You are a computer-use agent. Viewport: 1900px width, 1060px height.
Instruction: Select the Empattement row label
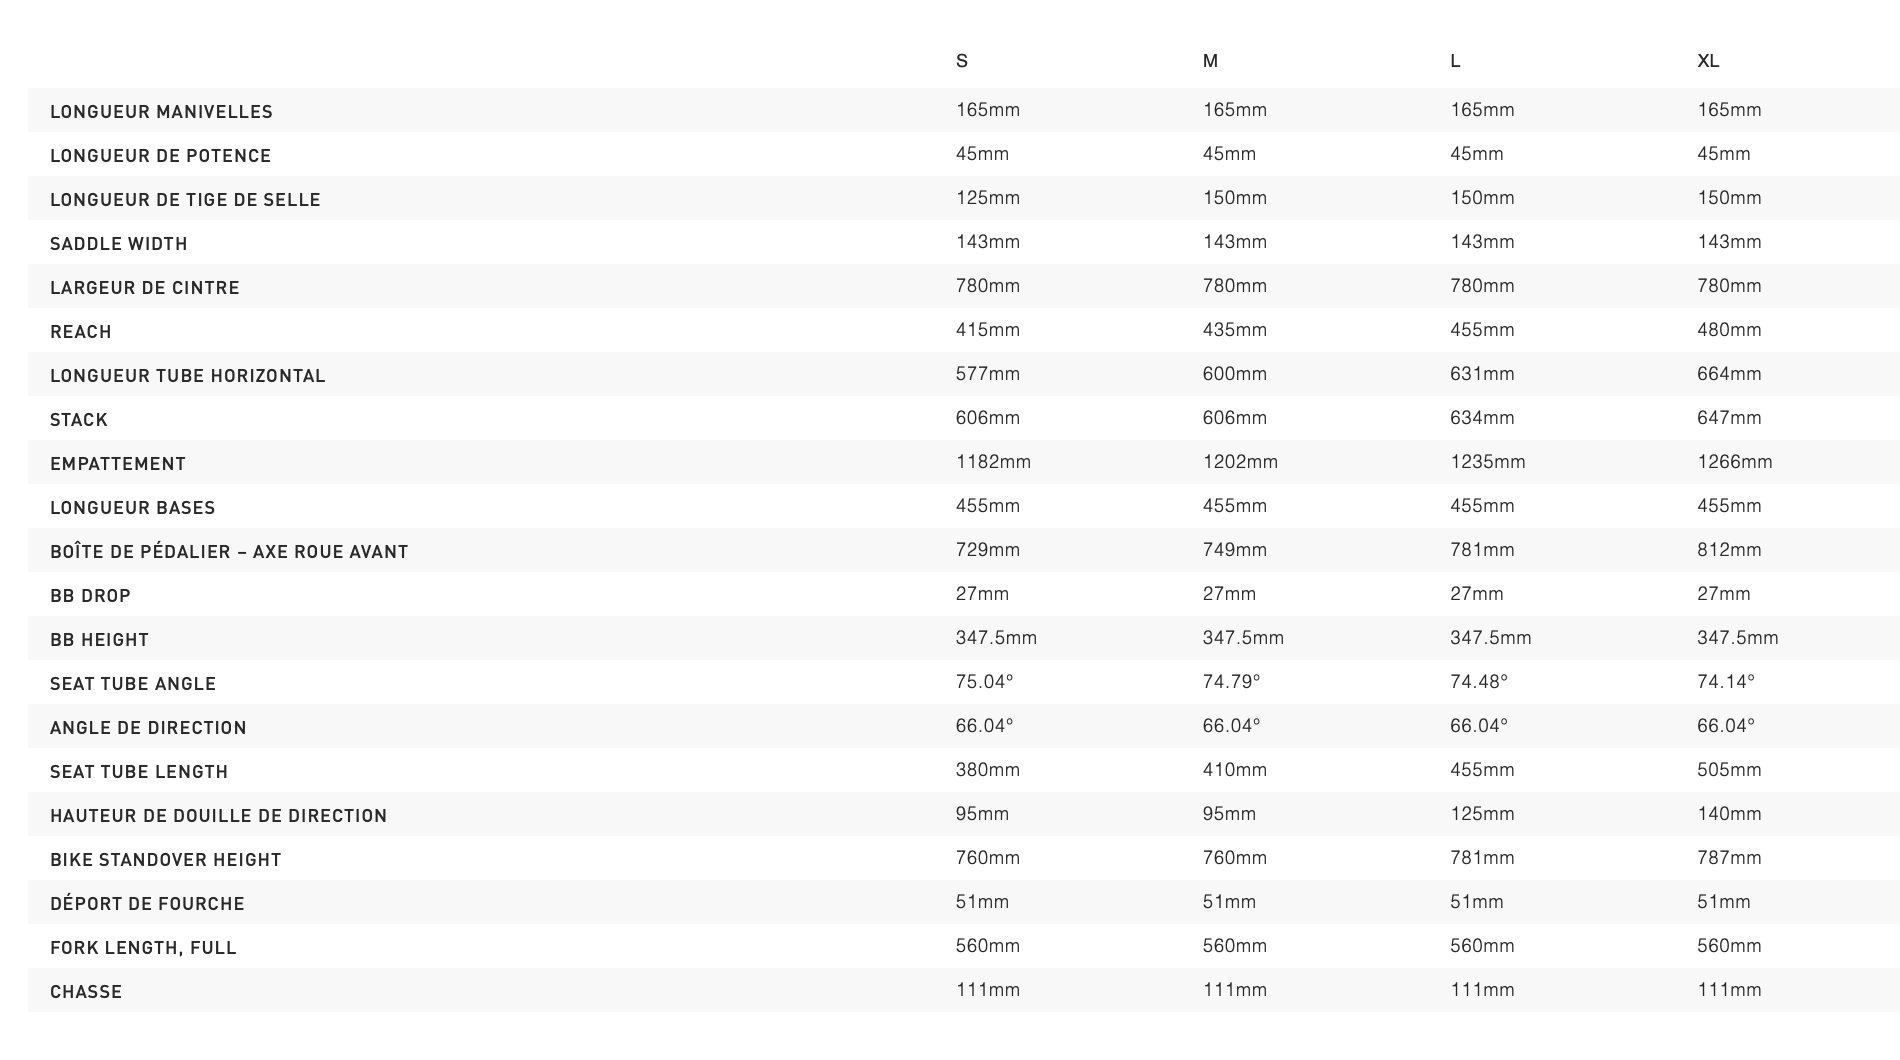(x=118, y=464)
